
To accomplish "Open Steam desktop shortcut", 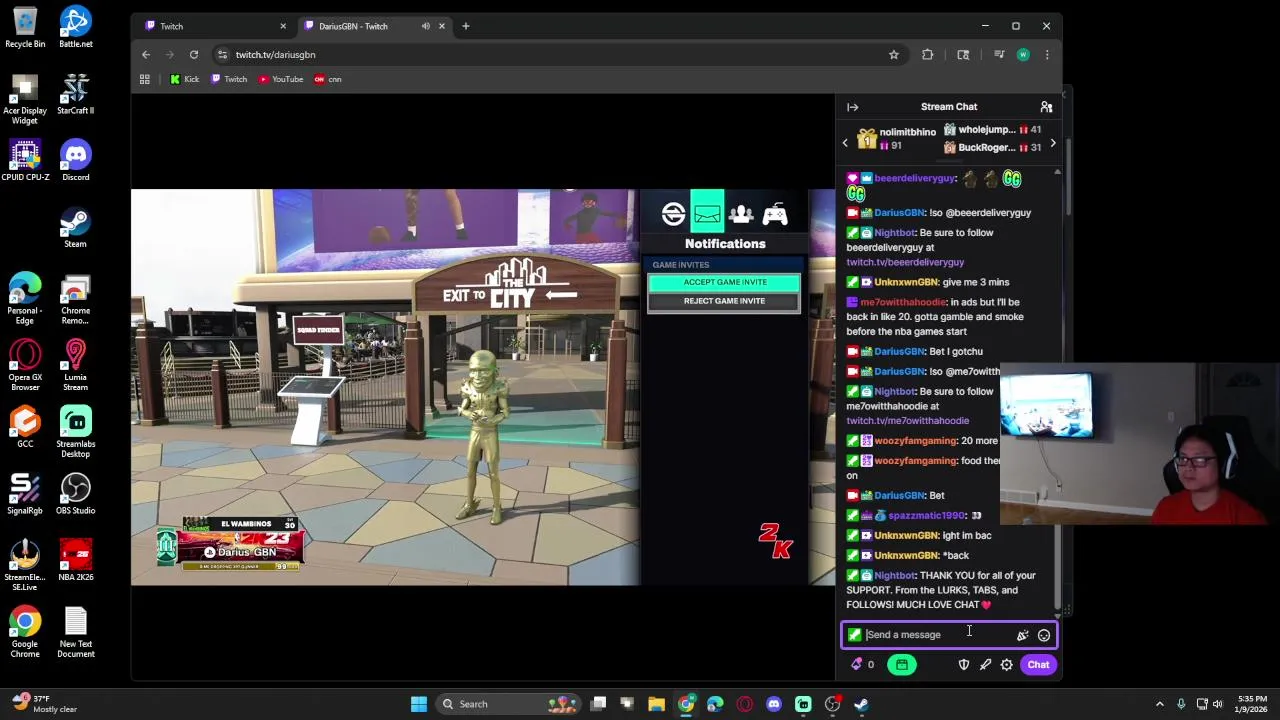I will coord(75,226).
